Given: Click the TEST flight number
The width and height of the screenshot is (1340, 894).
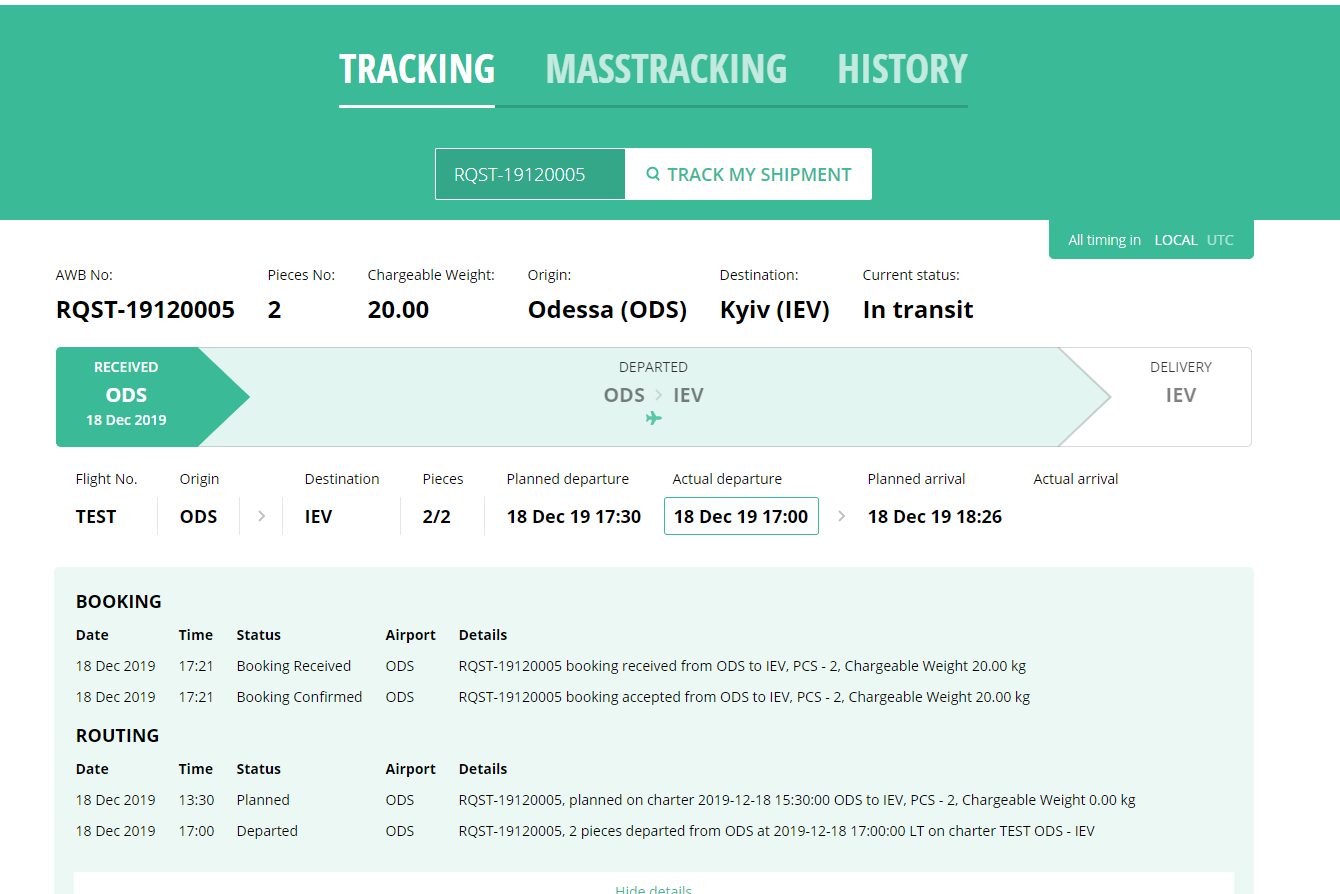Looking at the screenshot, I should pyautogui.click(x=96, y=517).
